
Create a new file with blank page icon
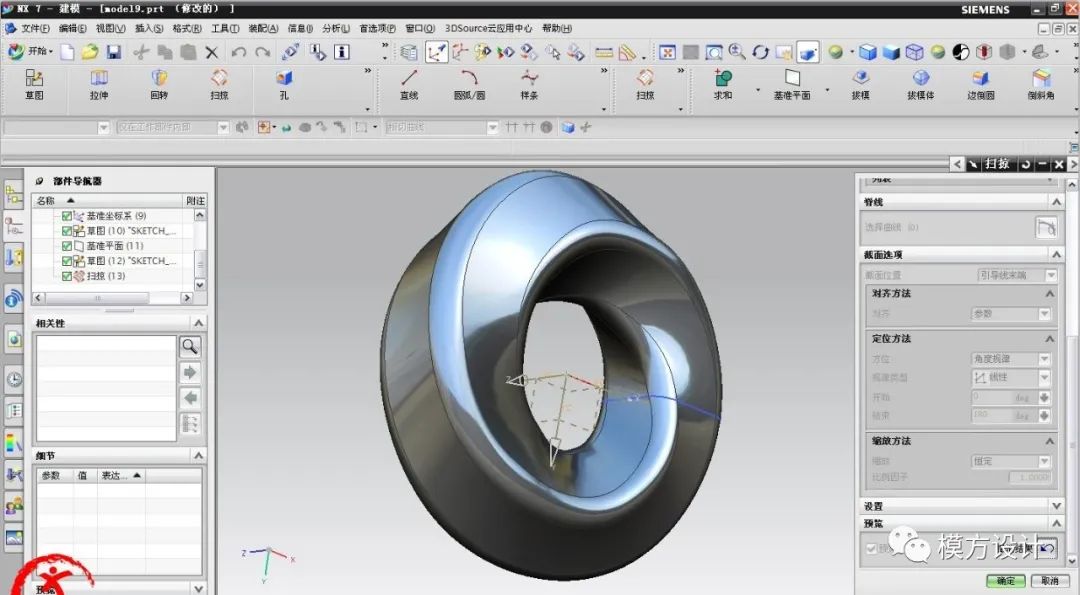(x=68, y=52)
